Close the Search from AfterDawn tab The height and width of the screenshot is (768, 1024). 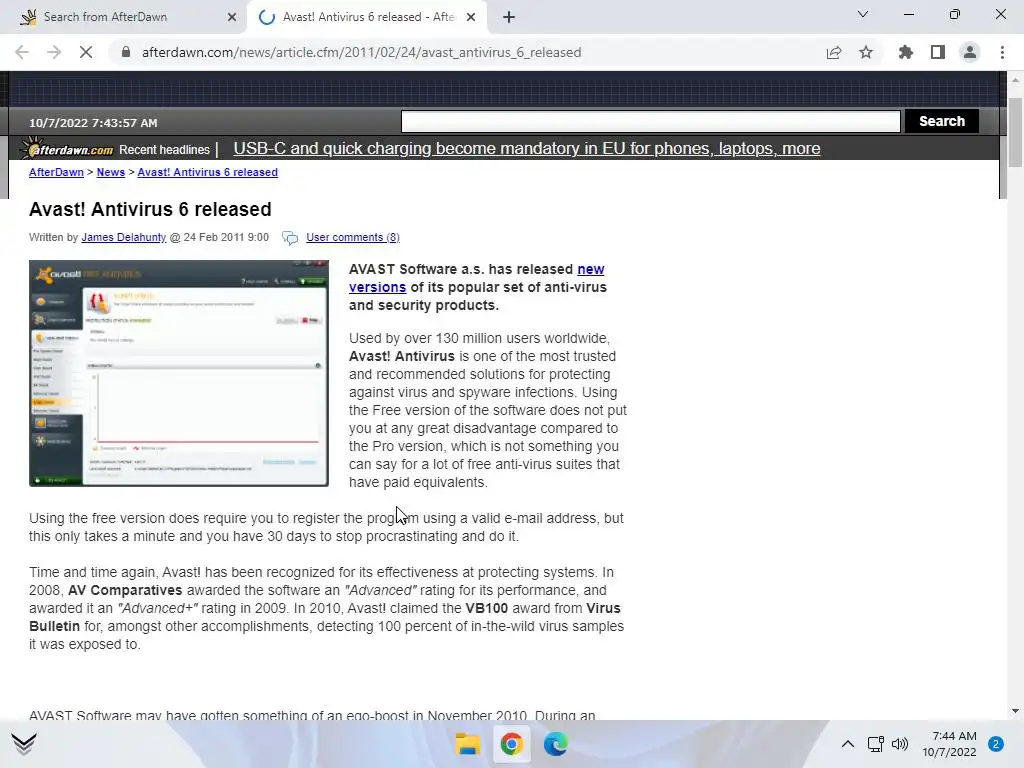(x=232, y=17)
